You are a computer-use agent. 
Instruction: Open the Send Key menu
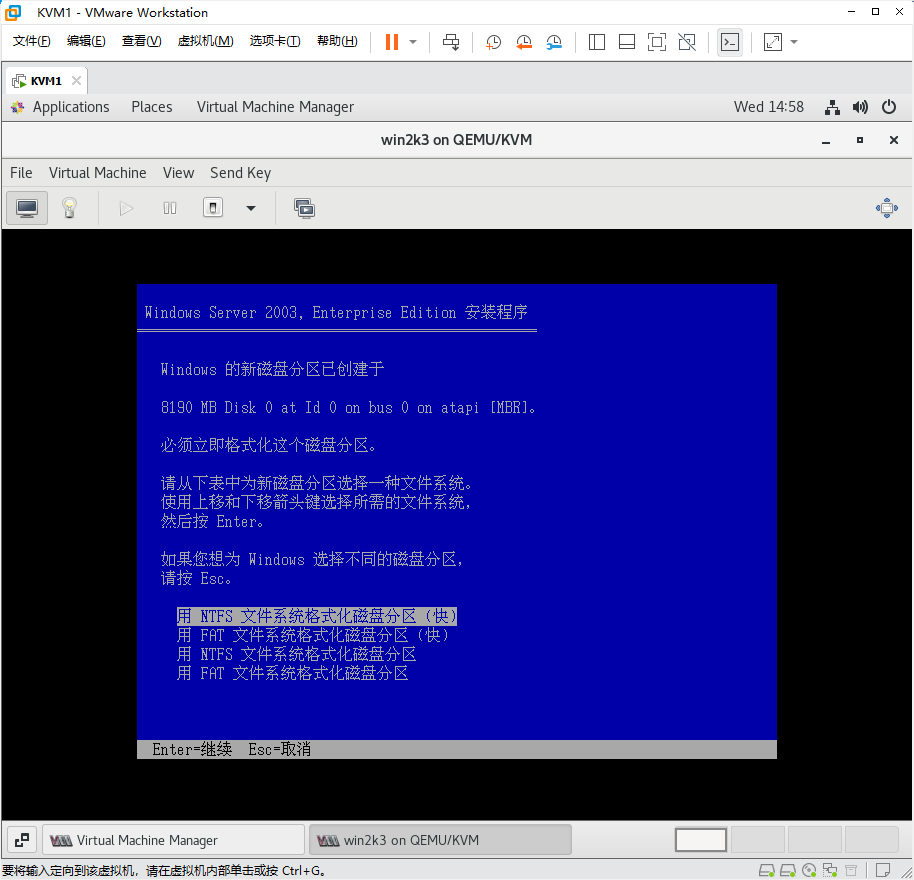(x=240, y=173)
